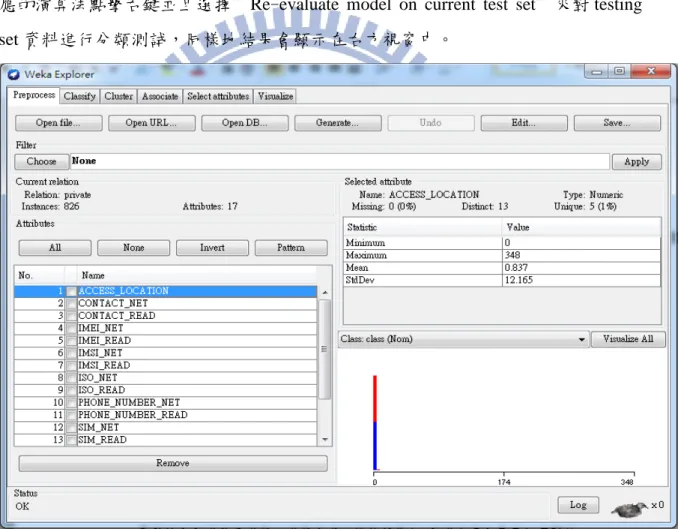This screenshot has height=529, width=678.
Task: Tick the checkbox for IMEI_NET attribute
Action: point(71,329)
